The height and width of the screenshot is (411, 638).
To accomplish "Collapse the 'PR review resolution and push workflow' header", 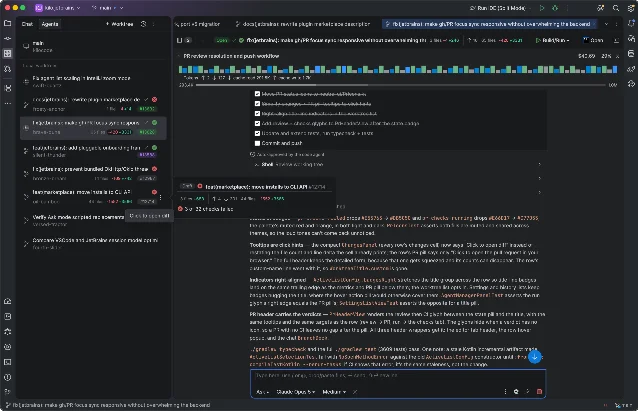I will pyautogui.click(x=178, y=56).
